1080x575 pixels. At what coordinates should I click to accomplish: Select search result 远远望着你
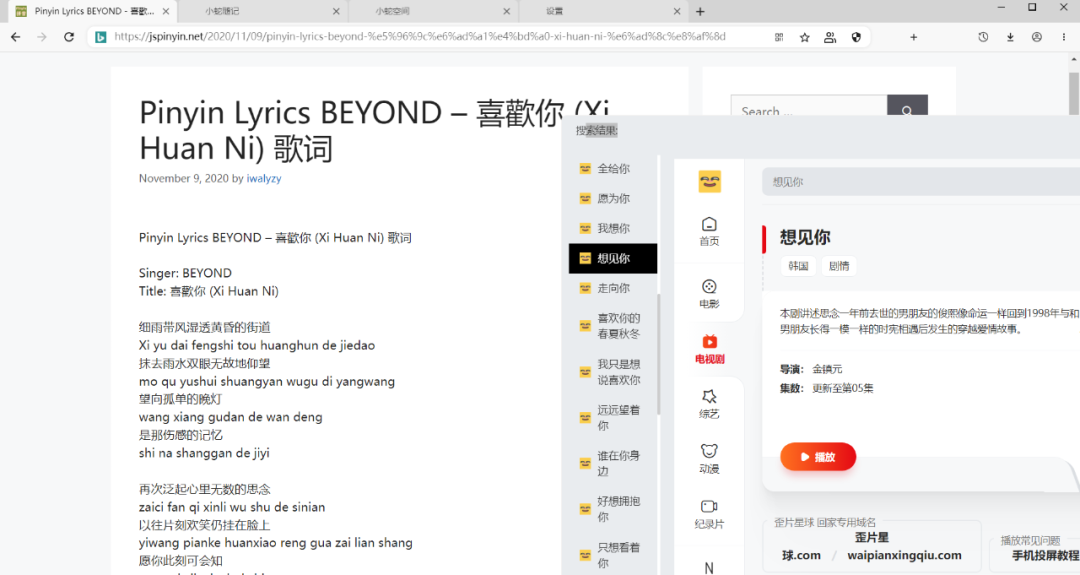(x=613, y=417)
